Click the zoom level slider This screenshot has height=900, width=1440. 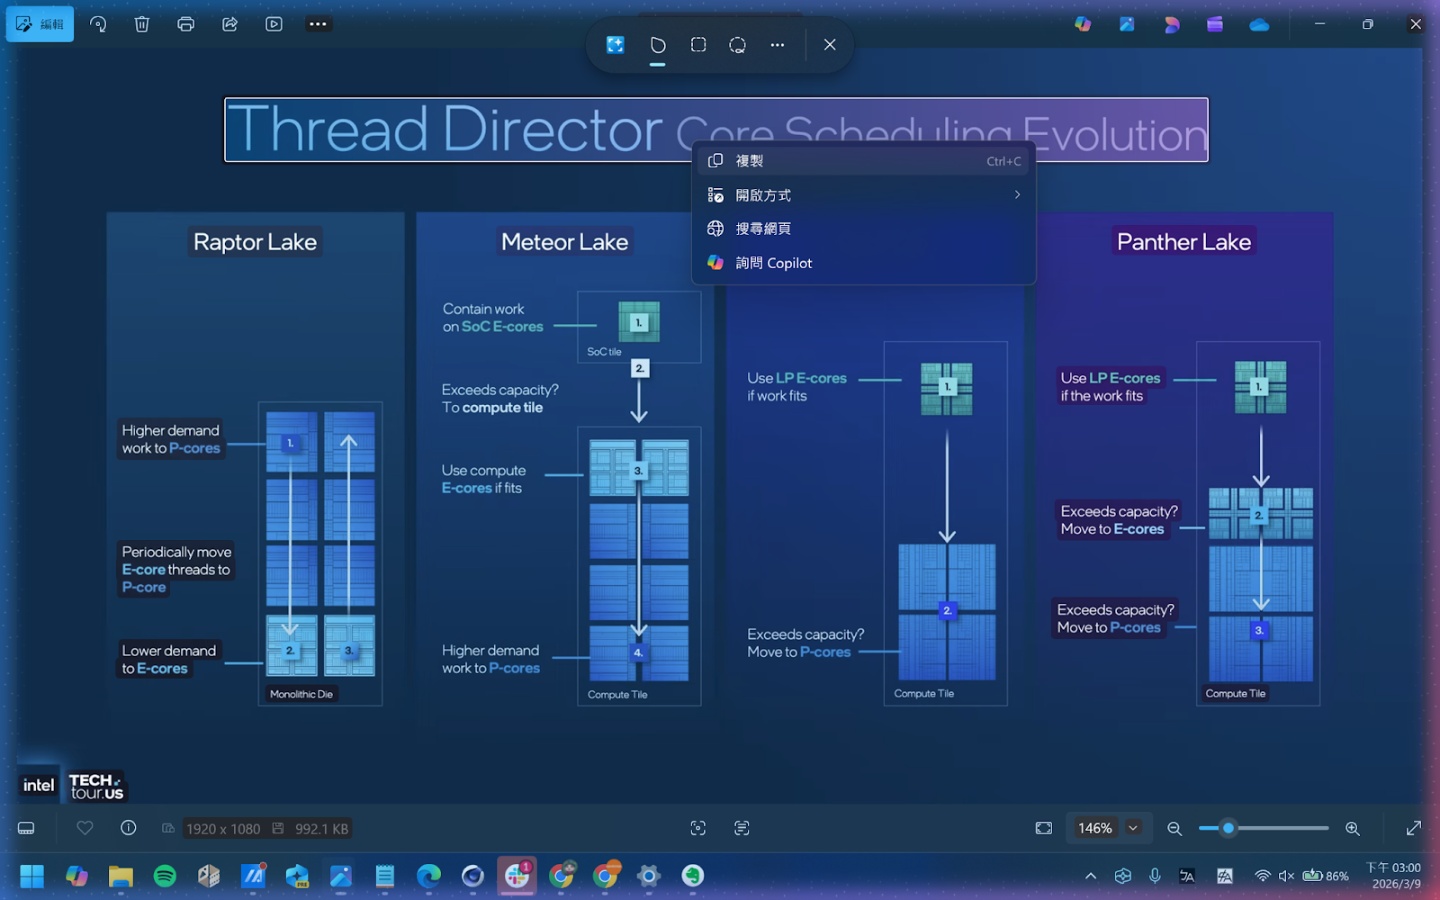1264,828
